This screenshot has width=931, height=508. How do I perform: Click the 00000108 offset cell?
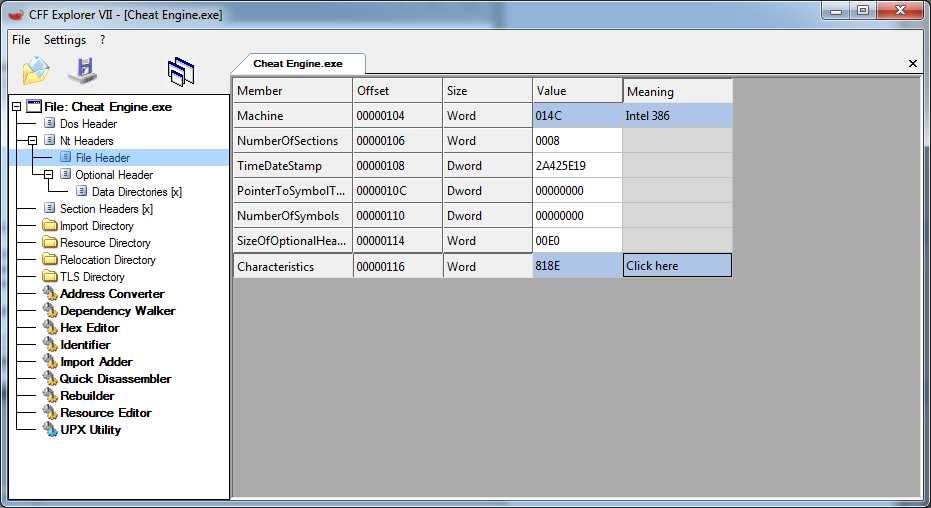(397, 166)
